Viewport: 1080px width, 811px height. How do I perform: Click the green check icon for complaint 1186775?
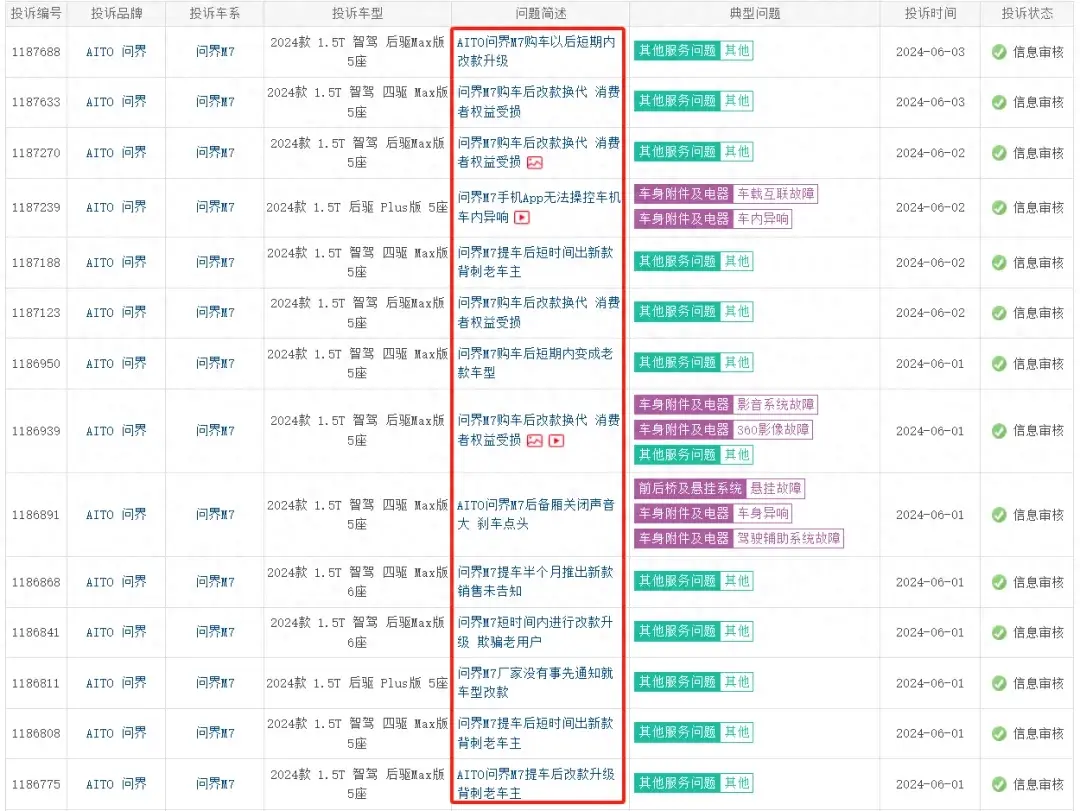[999, 784]
